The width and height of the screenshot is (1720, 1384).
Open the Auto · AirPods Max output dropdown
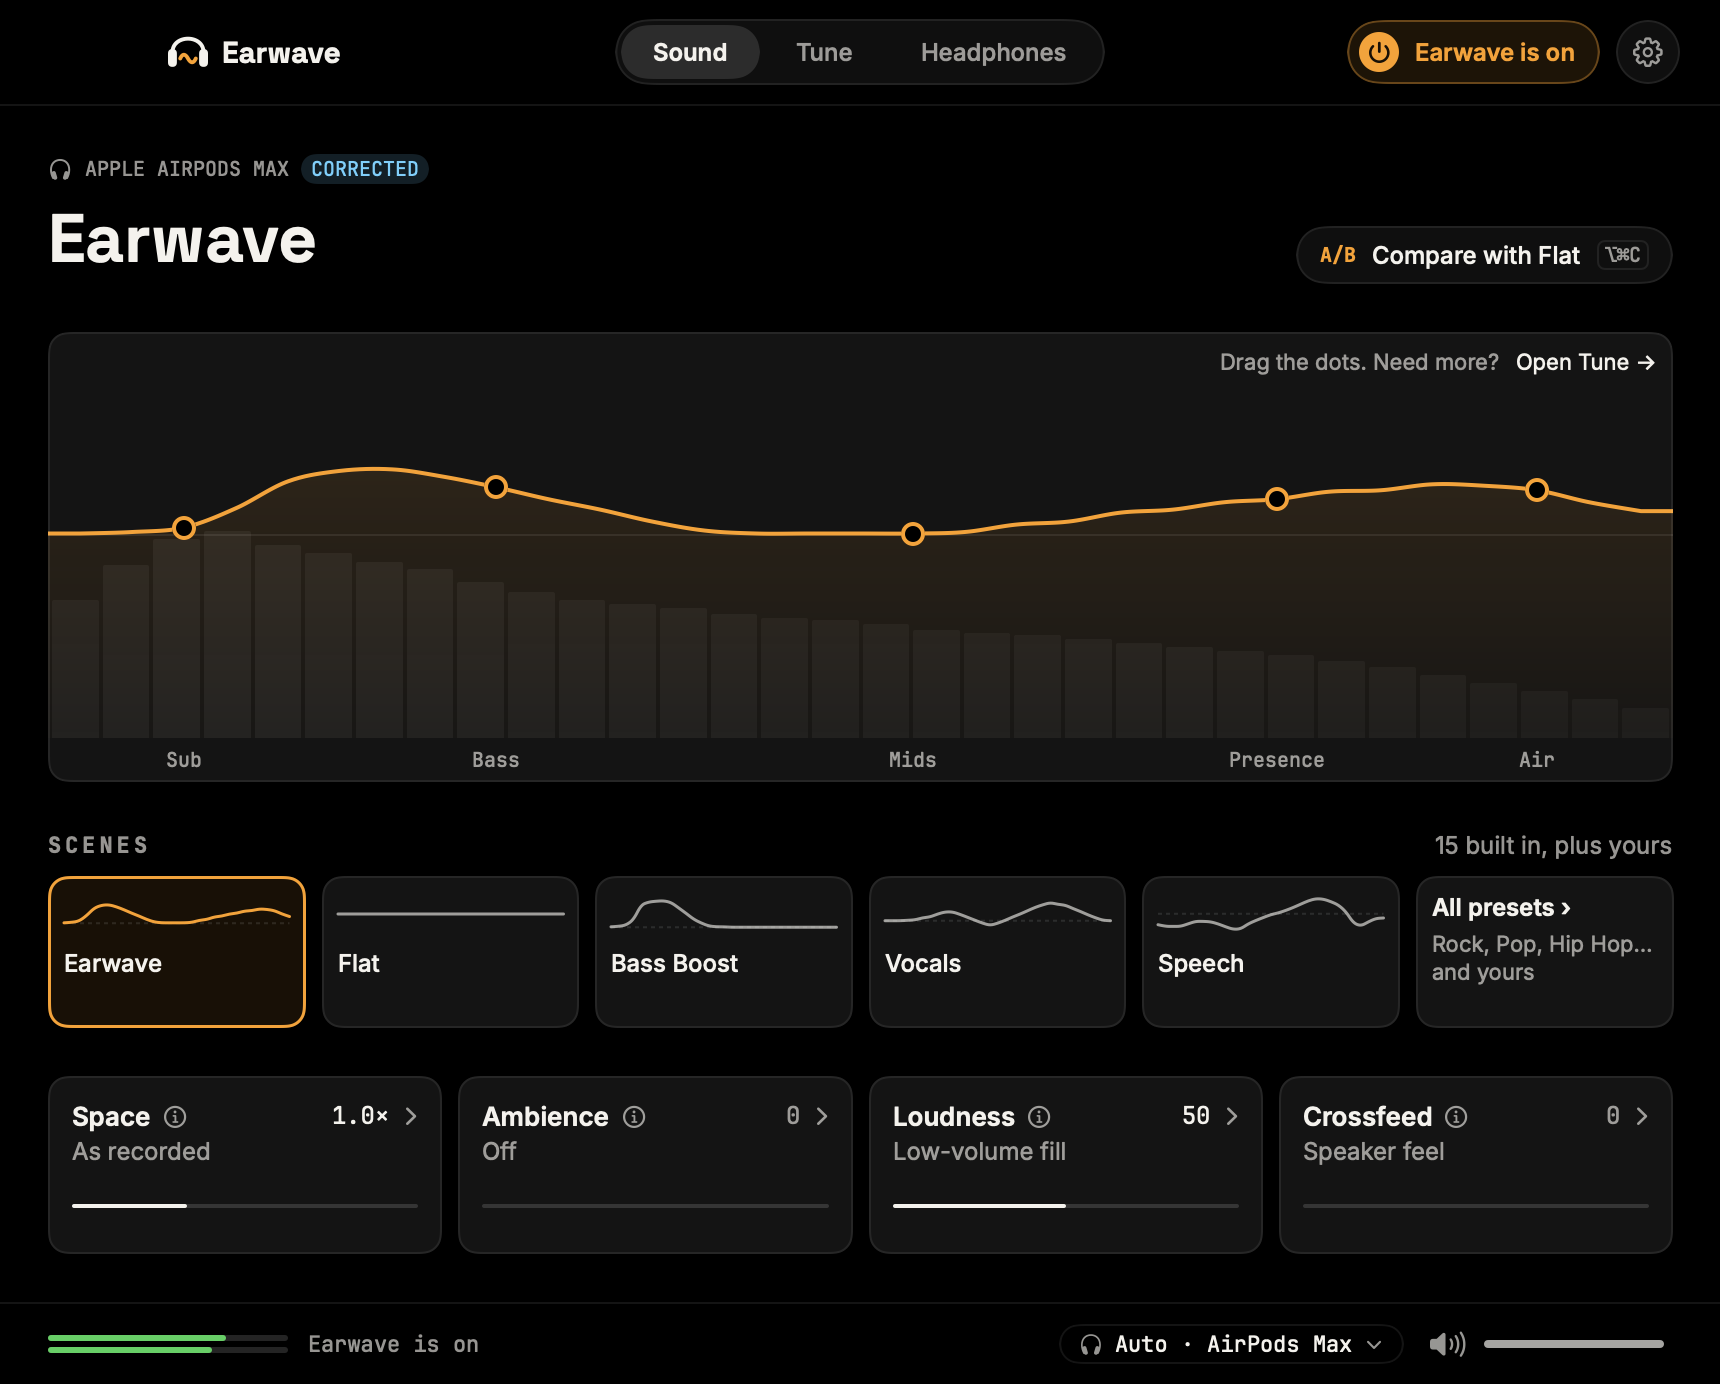(x=1231, y=1344)
